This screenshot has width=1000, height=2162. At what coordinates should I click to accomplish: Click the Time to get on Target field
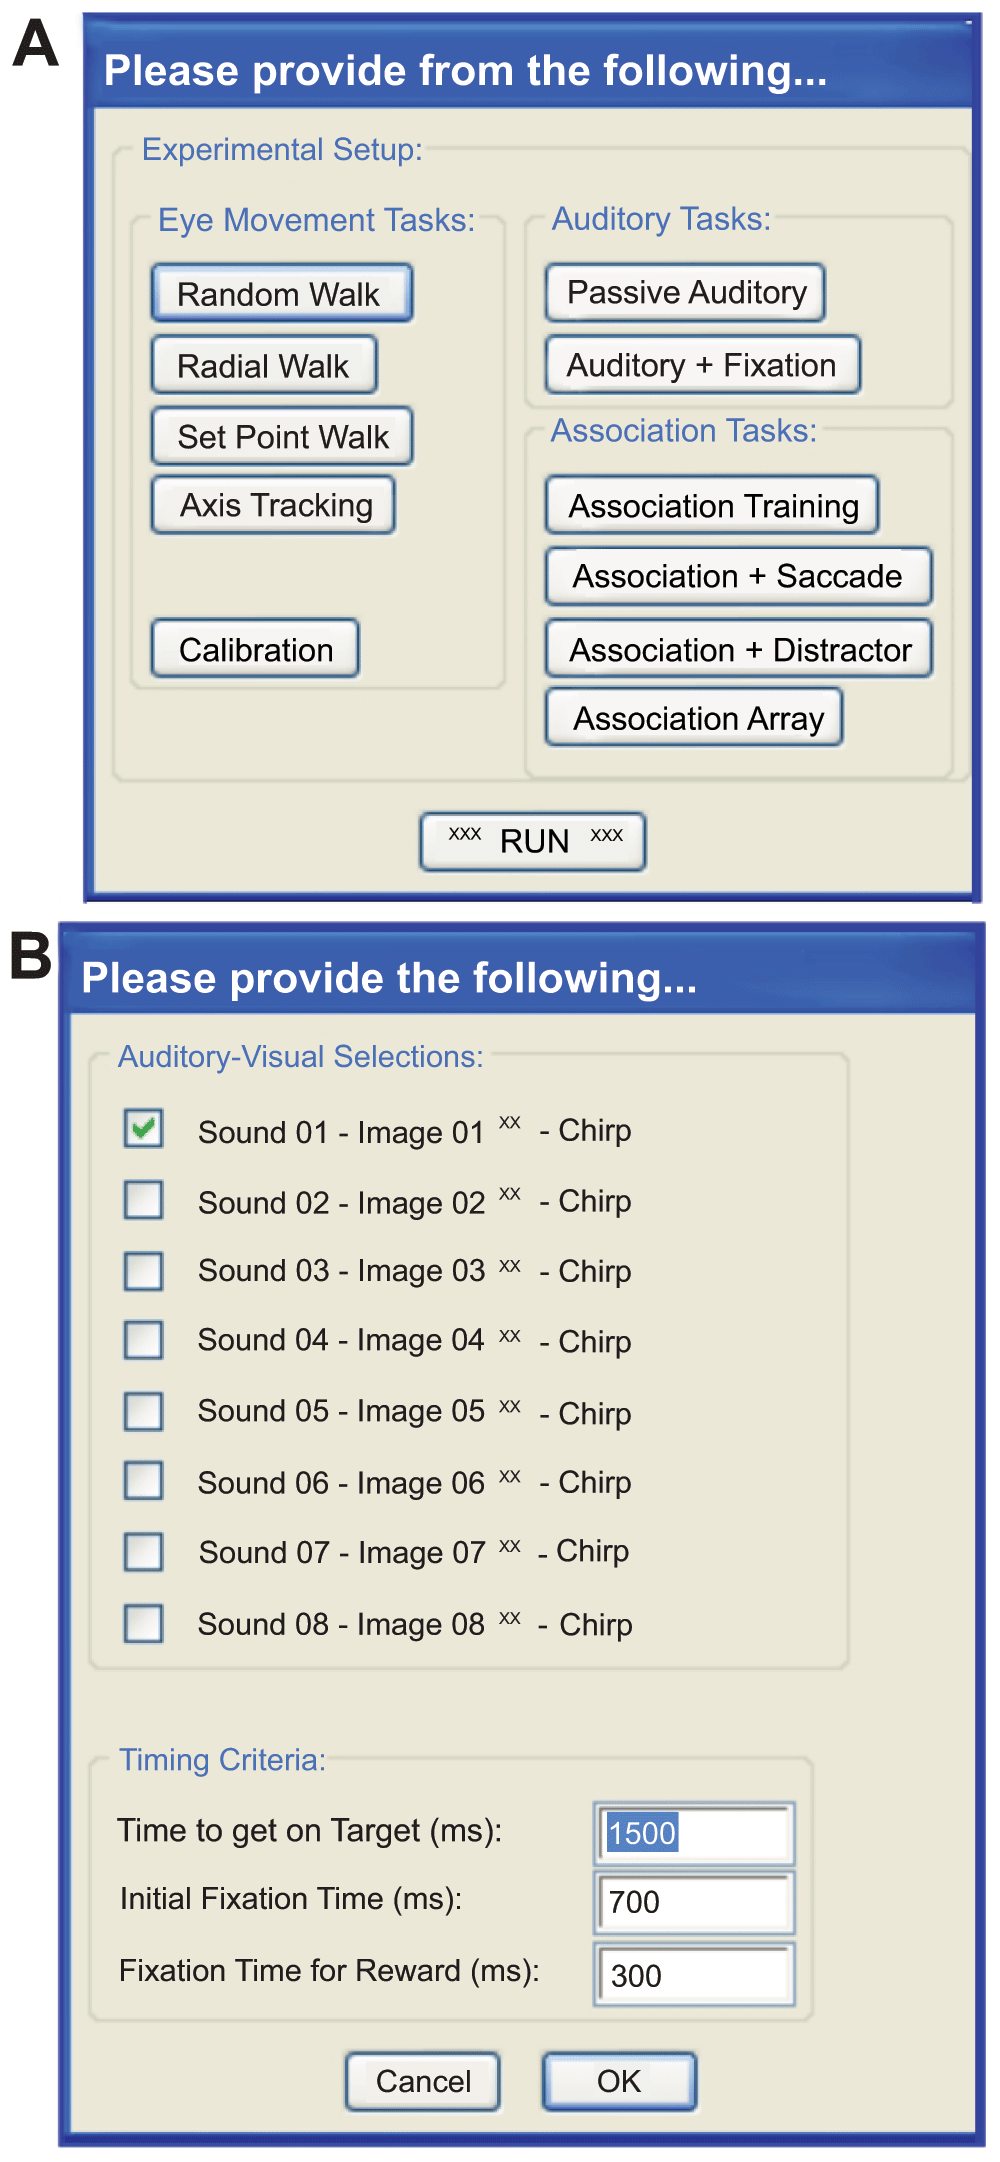coord(695,1833)
